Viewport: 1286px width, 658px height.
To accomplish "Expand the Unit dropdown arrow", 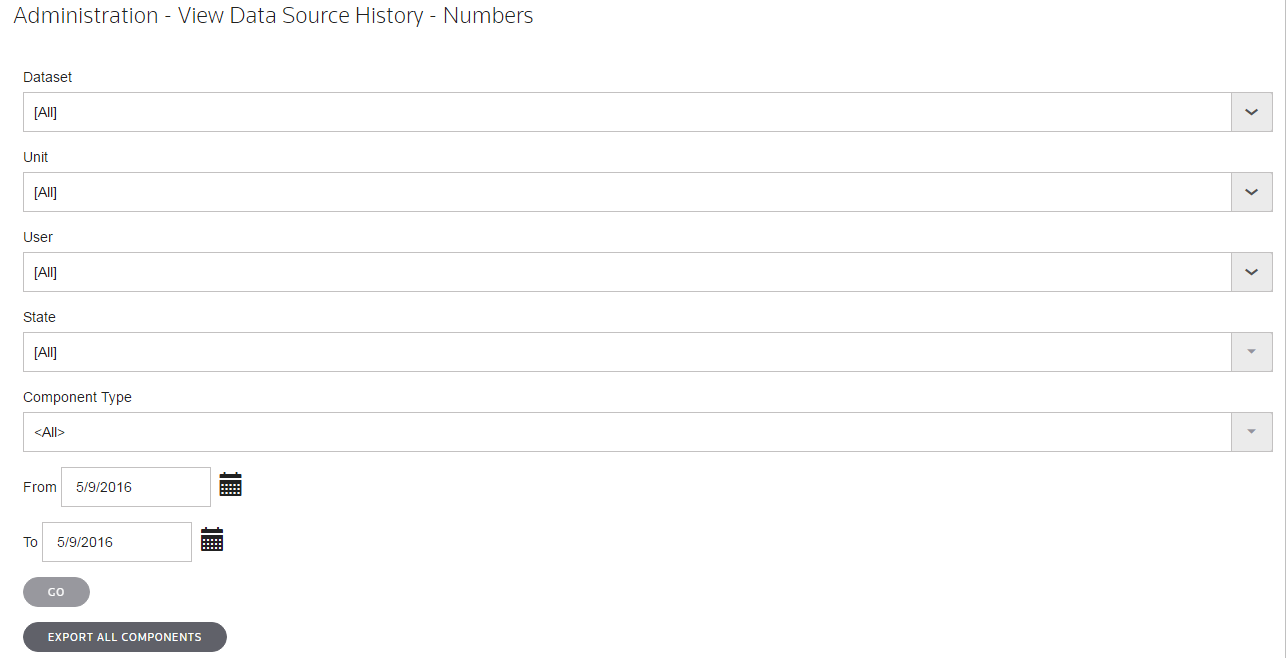I will click(x=1251, y=192).
